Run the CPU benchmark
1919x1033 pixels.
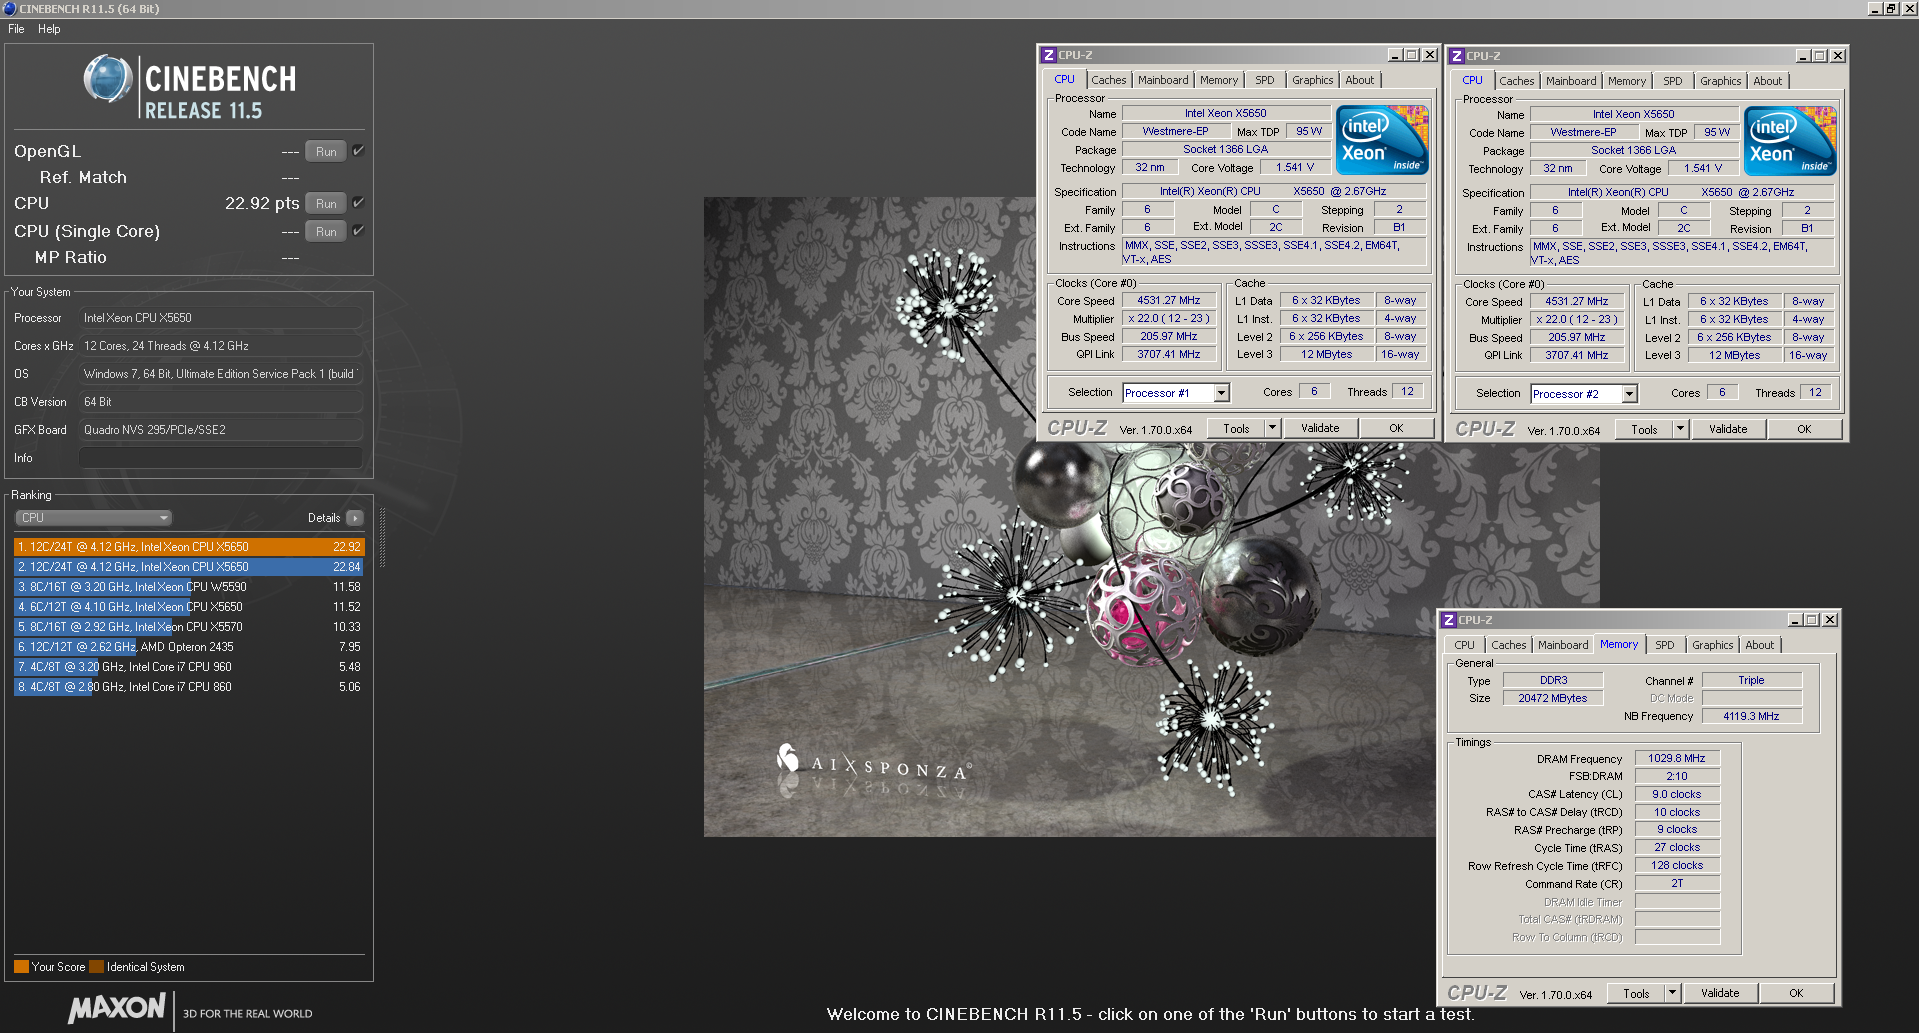[326, 204]
